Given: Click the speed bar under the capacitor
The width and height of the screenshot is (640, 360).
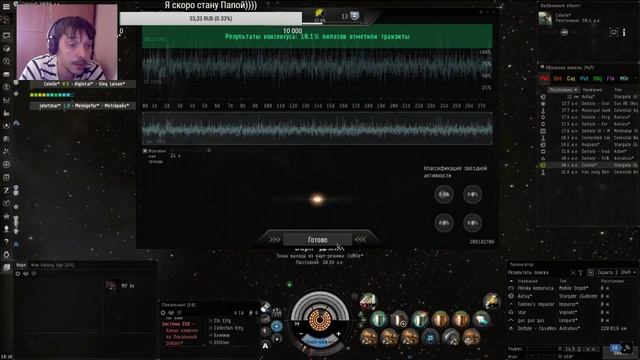Looking at the screenshot, I should [x=320, y=342].
